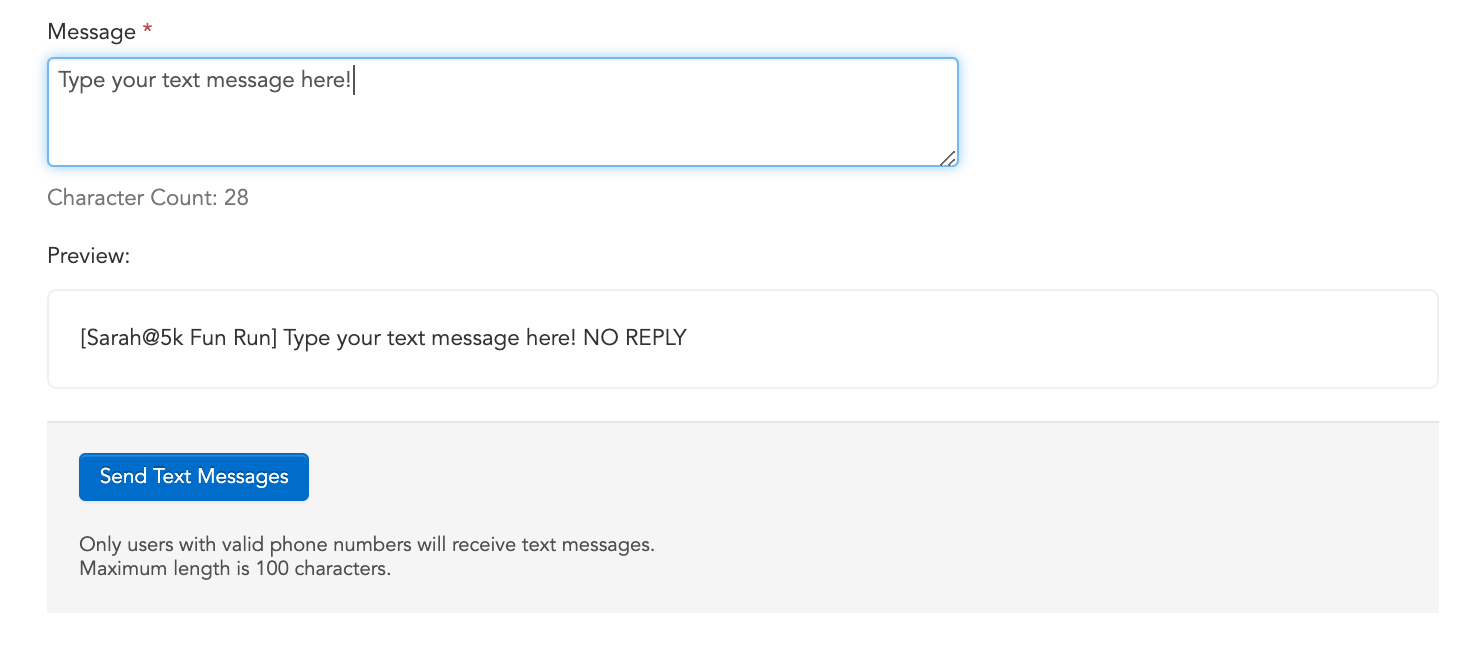Click the Message field label

coord(91,32)
